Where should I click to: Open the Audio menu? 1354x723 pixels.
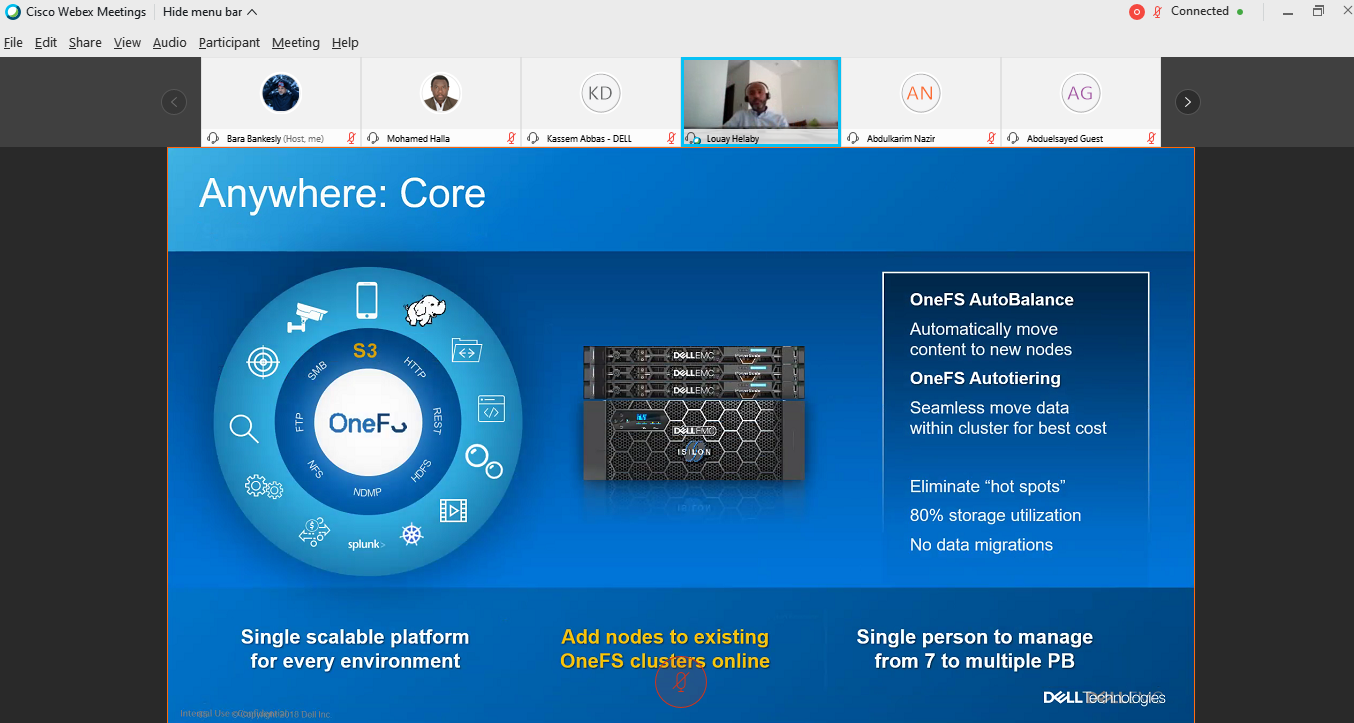[170, 43]
